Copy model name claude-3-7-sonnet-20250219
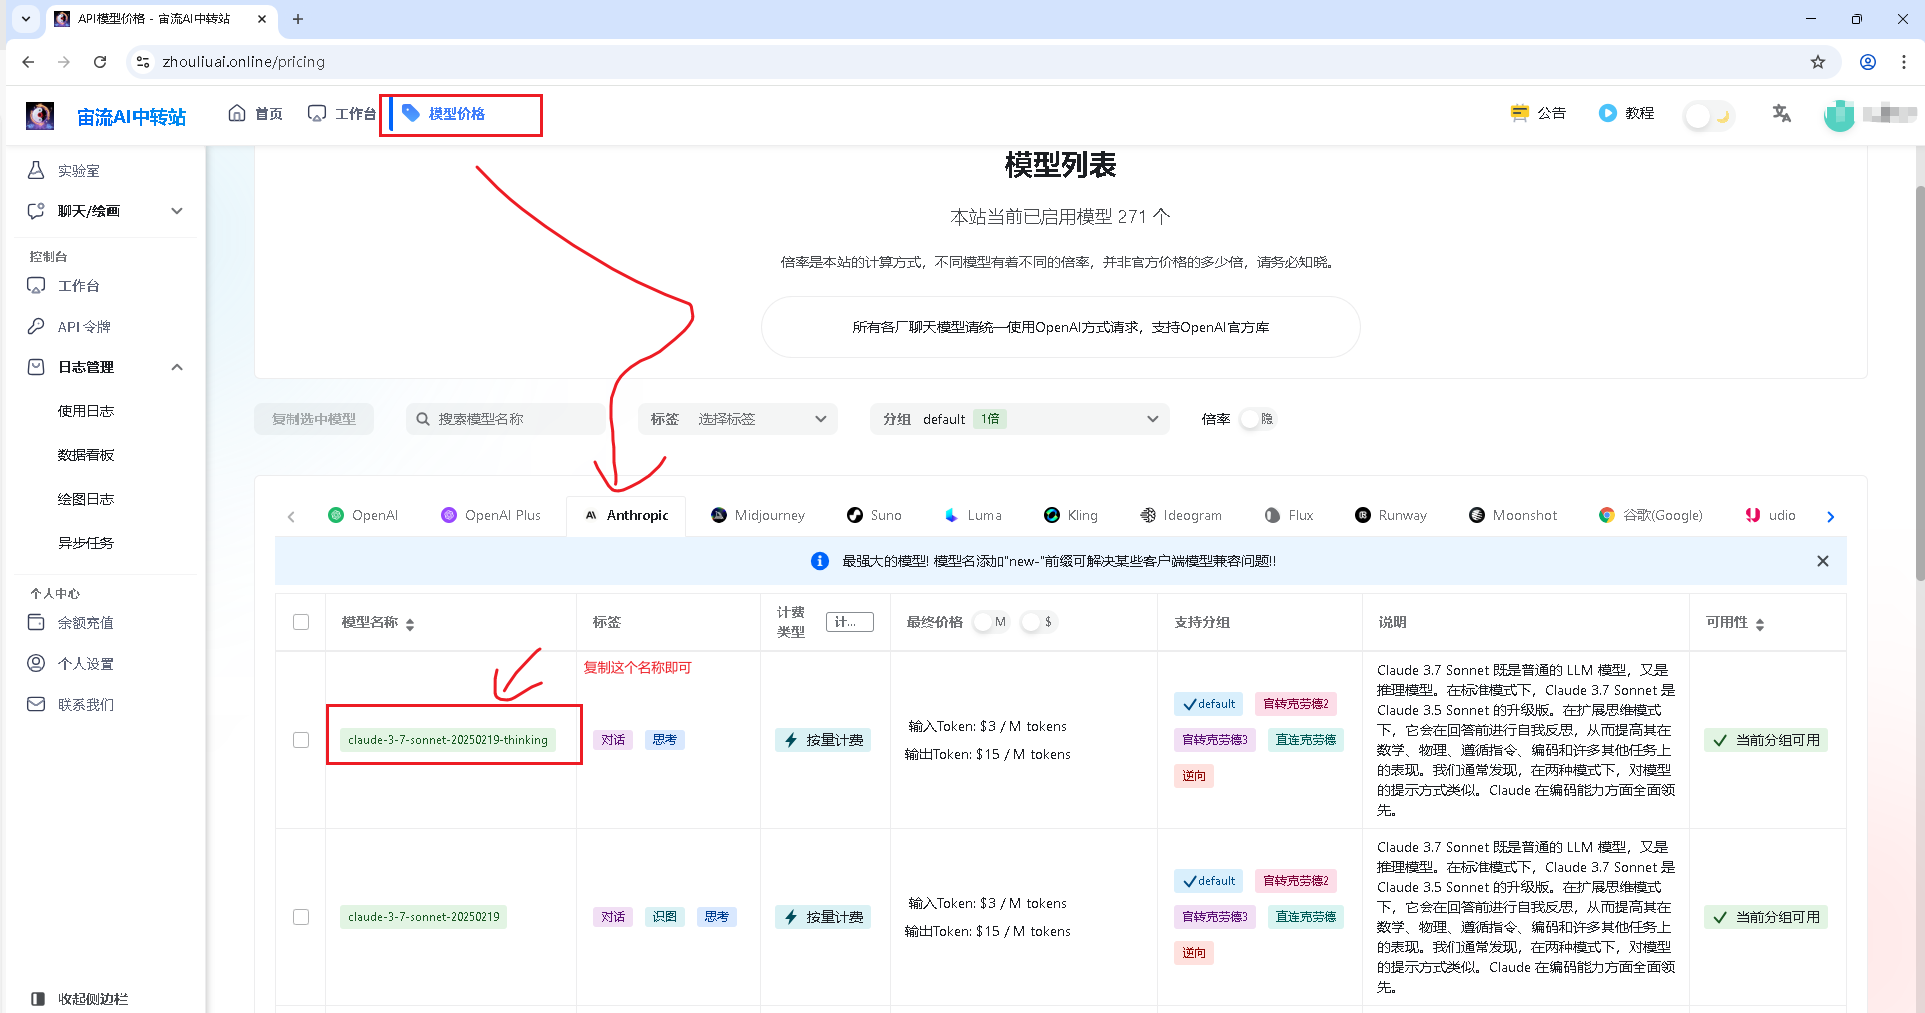Viewport: 1925px width, 1013px height. tap(423, 917)
